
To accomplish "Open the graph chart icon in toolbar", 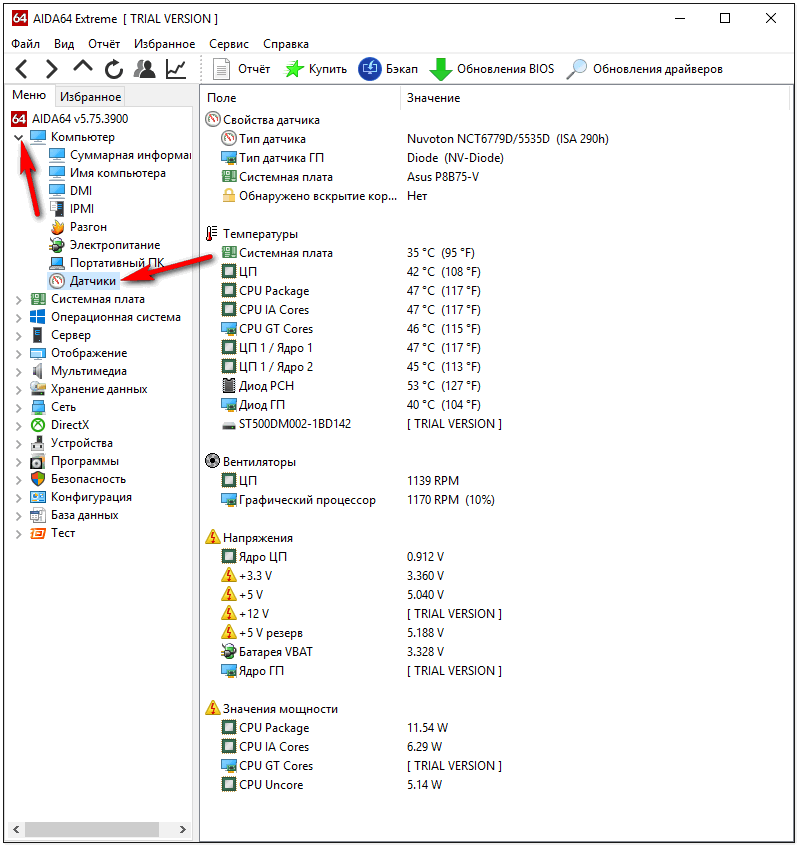I will (176, 69).
